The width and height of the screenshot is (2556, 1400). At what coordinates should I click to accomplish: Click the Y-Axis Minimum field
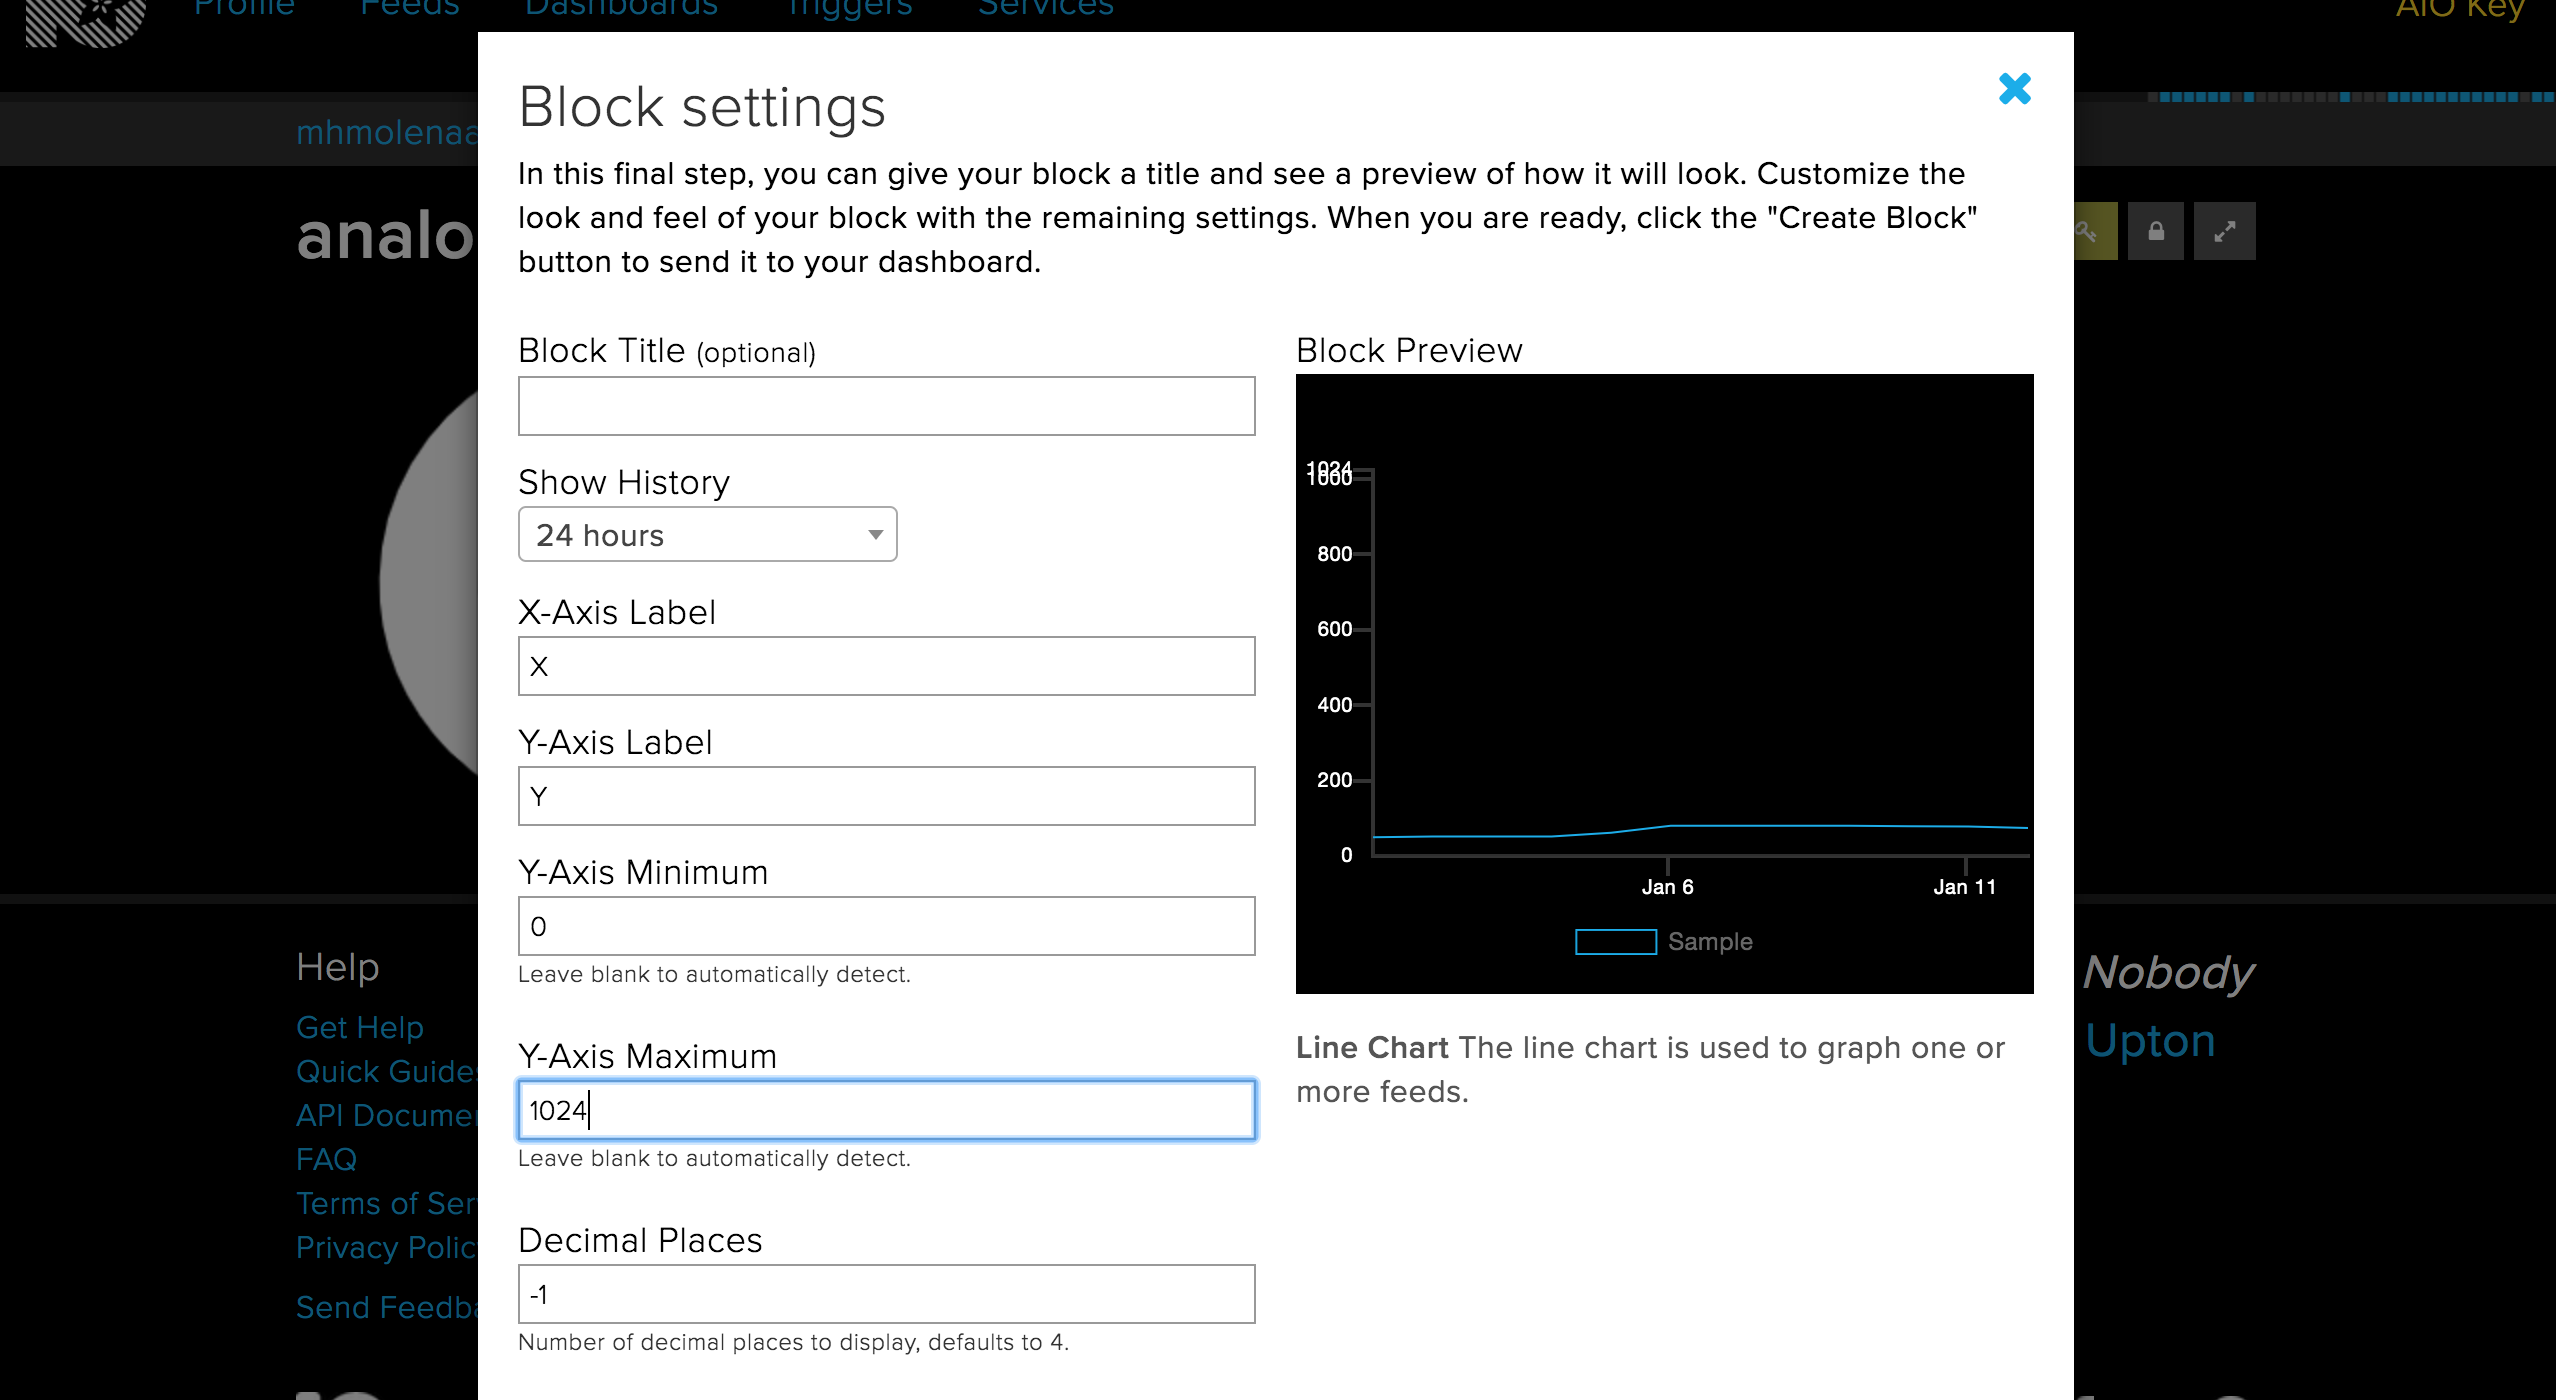[x=886, y=926]
